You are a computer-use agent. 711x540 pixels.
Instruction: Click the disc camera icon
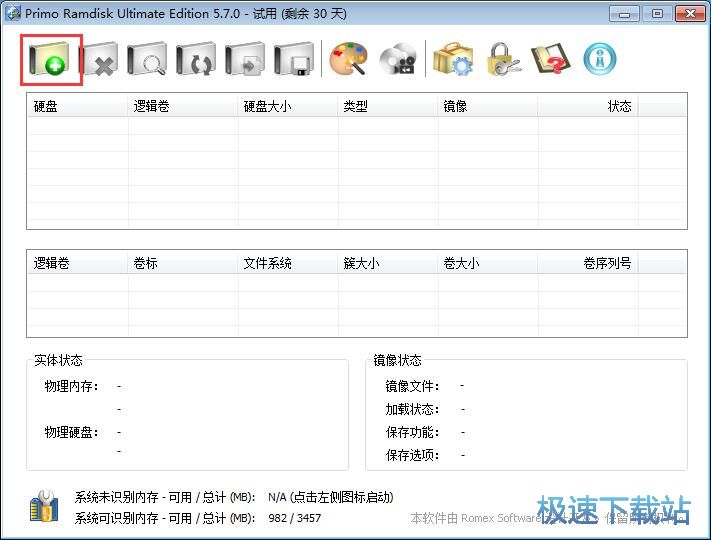[x=397, y=59]
